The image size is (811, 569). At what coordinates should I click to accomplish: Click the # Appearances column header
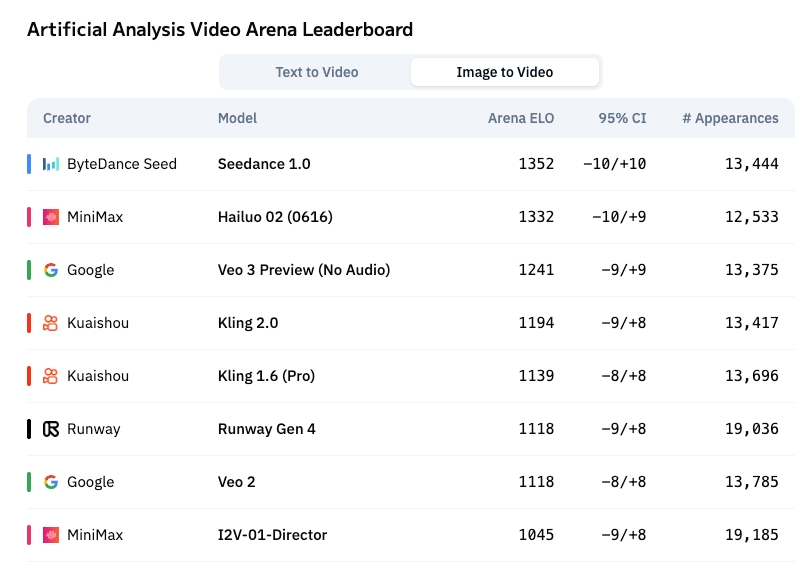click(730, 118)
